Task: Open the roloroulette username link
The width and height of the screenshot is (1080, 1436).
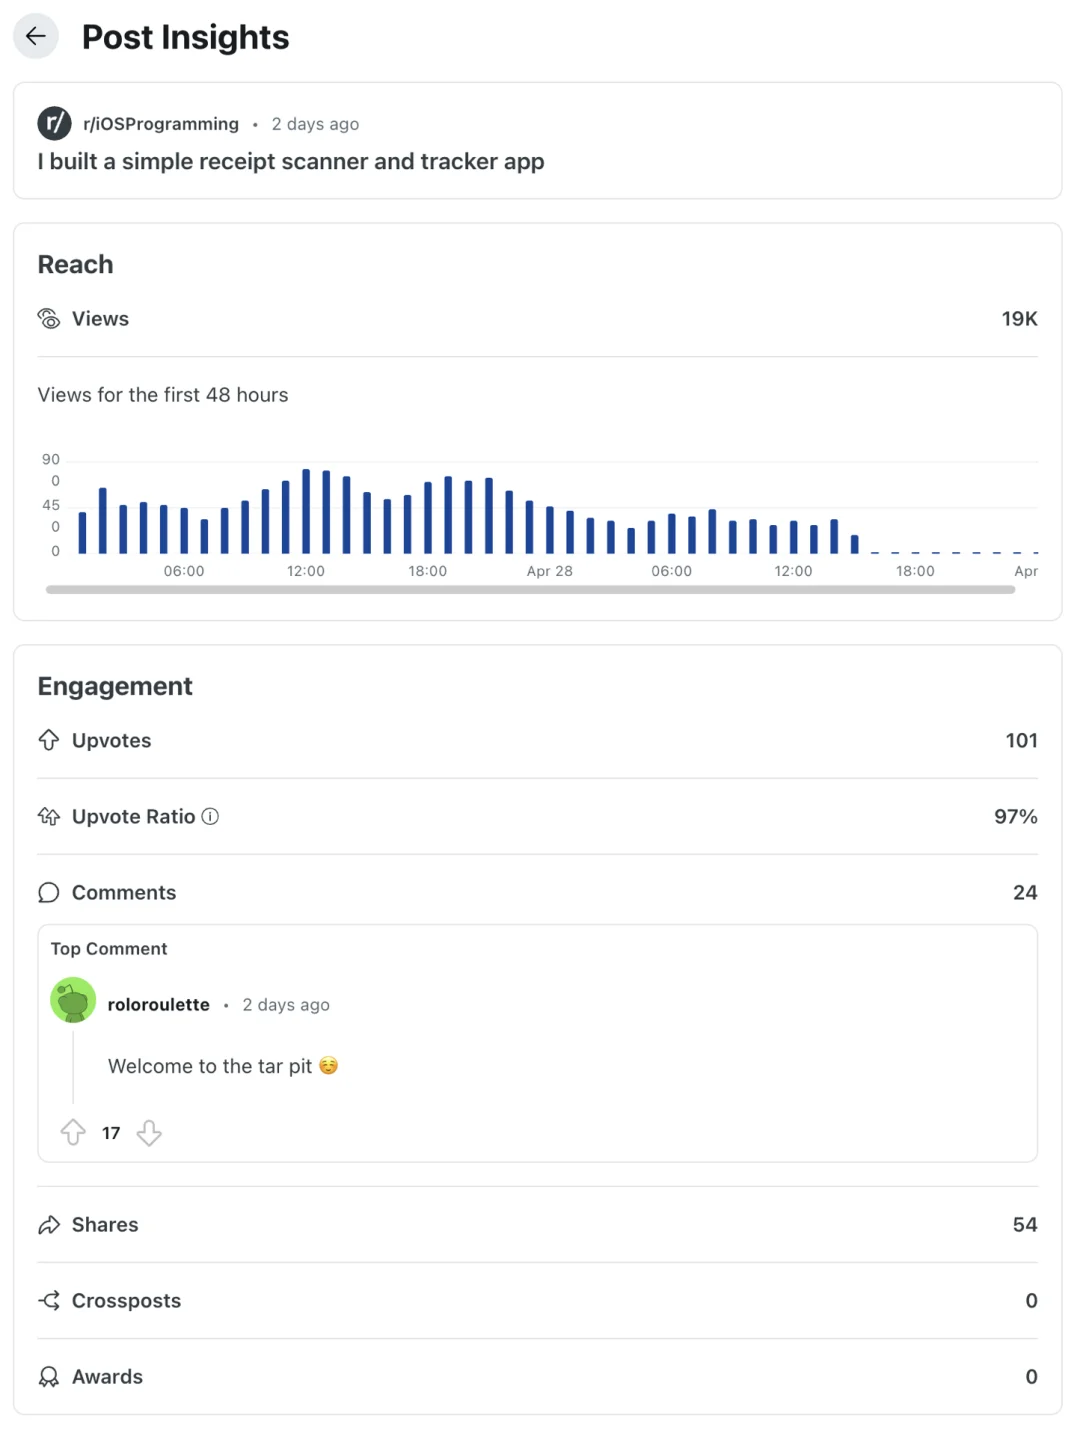Action: coord(159,1005)
